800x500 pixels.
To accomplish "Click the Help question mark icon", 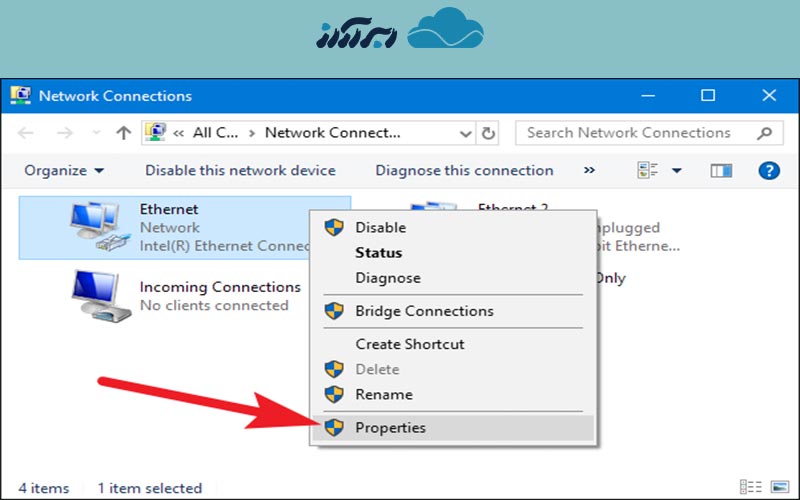I will coord(768,171).
